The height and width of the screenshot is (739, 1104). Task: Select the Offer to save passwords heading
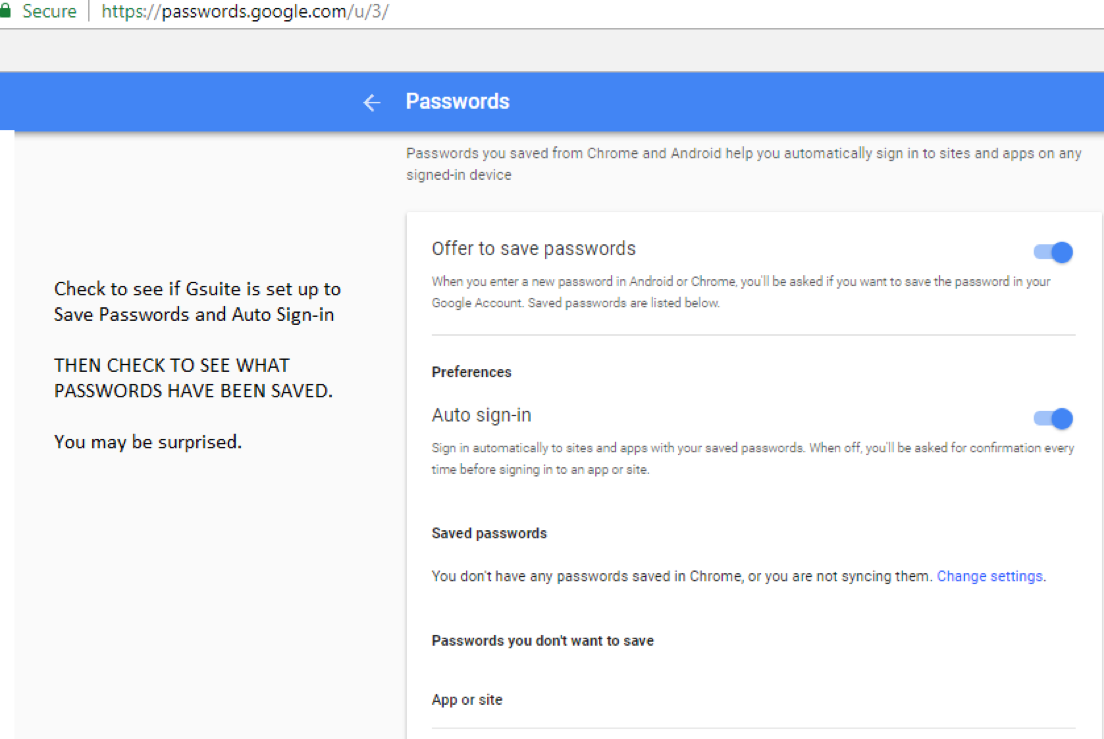click(x=534, y=248)
